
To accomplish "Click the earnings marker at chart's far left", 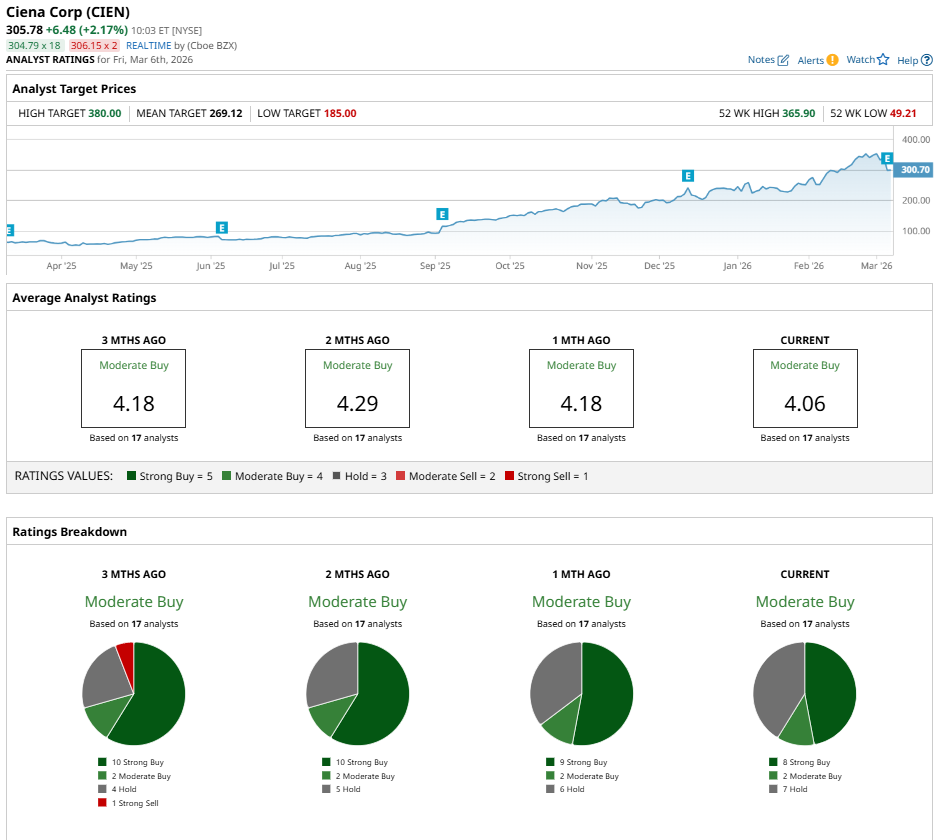I will coord(10,230).
